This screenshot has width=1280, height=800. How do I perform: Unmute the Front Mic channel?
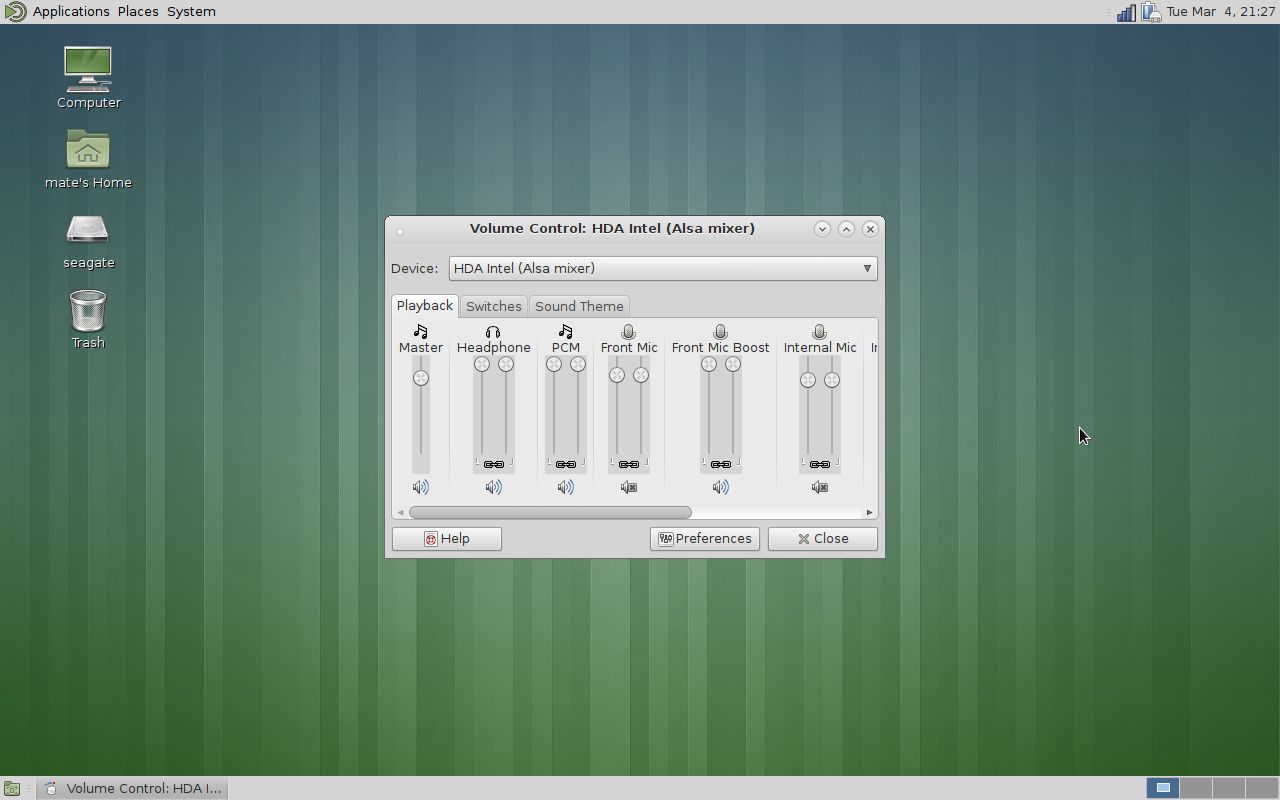click(628, 487)
